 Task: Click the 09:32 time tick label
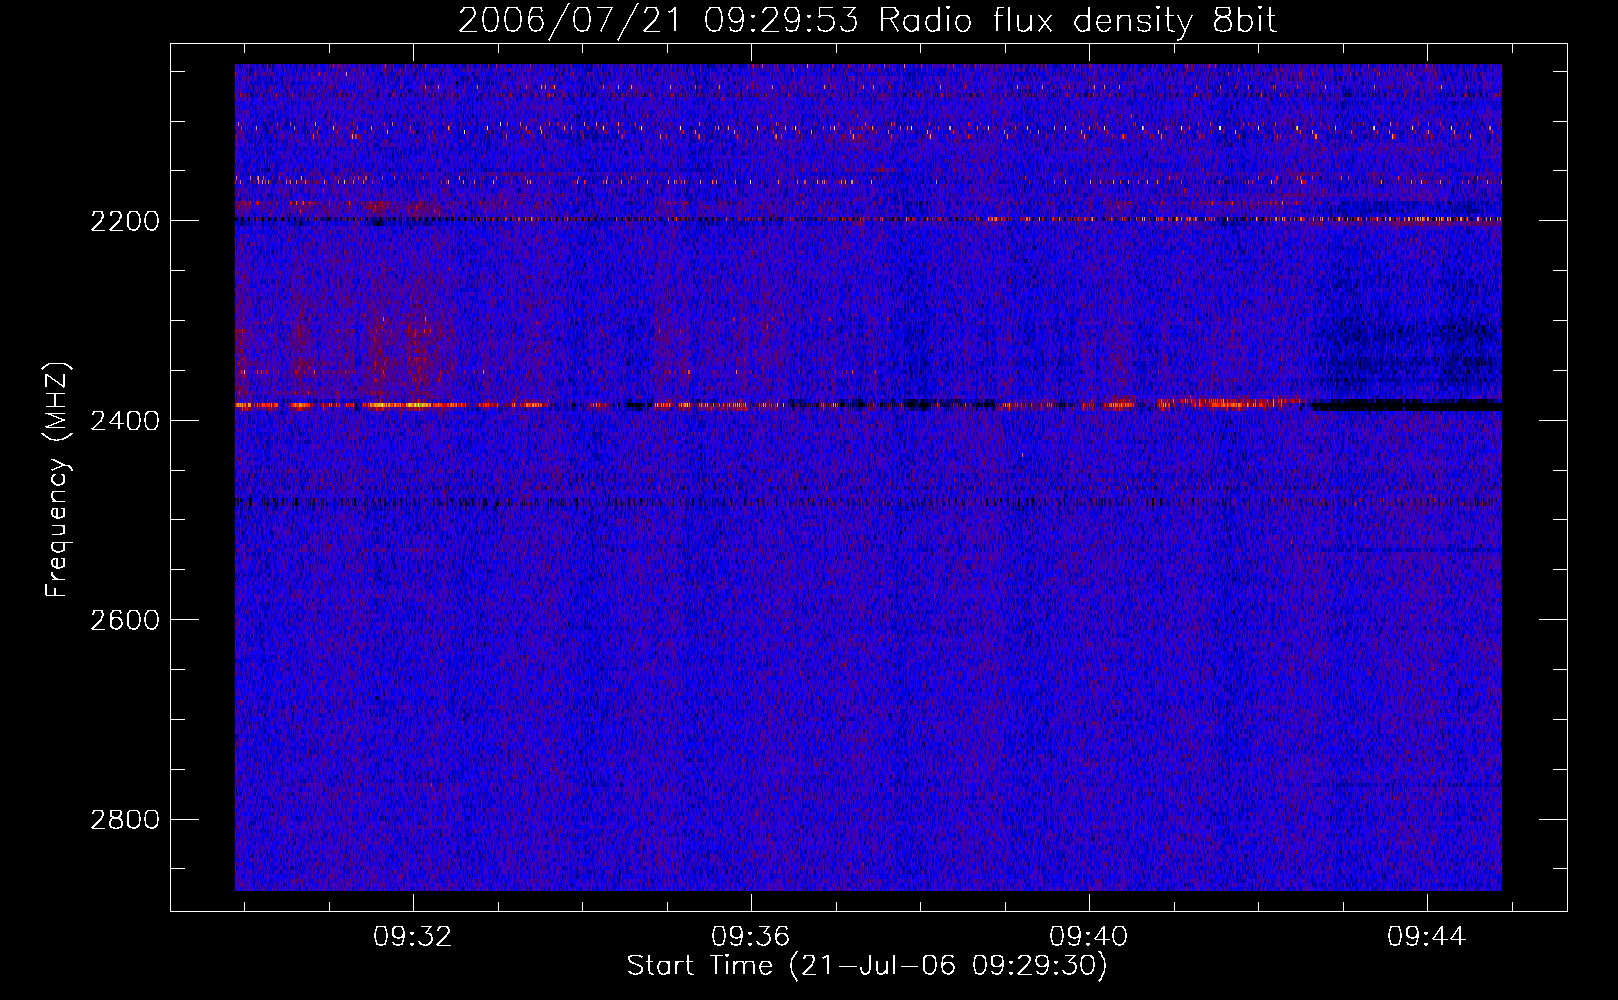[x=413, y=937]
